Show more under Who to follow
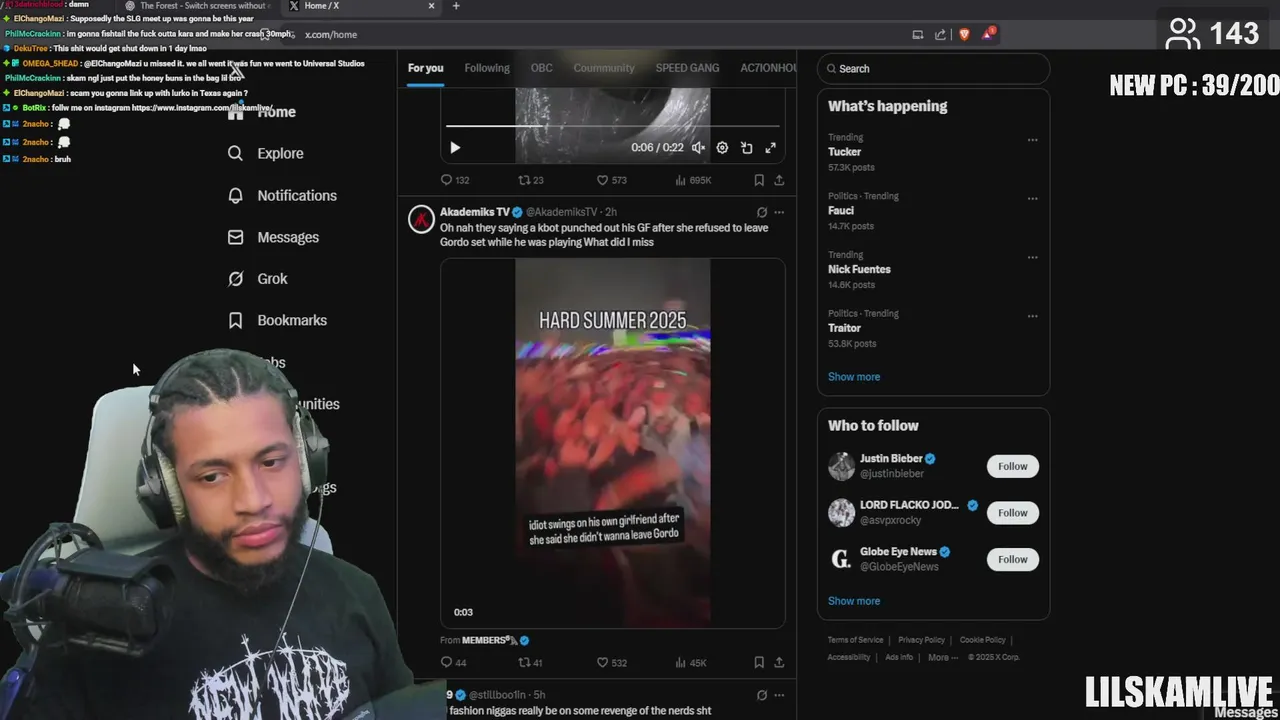Screen dimensions: 1280x720 854,601
